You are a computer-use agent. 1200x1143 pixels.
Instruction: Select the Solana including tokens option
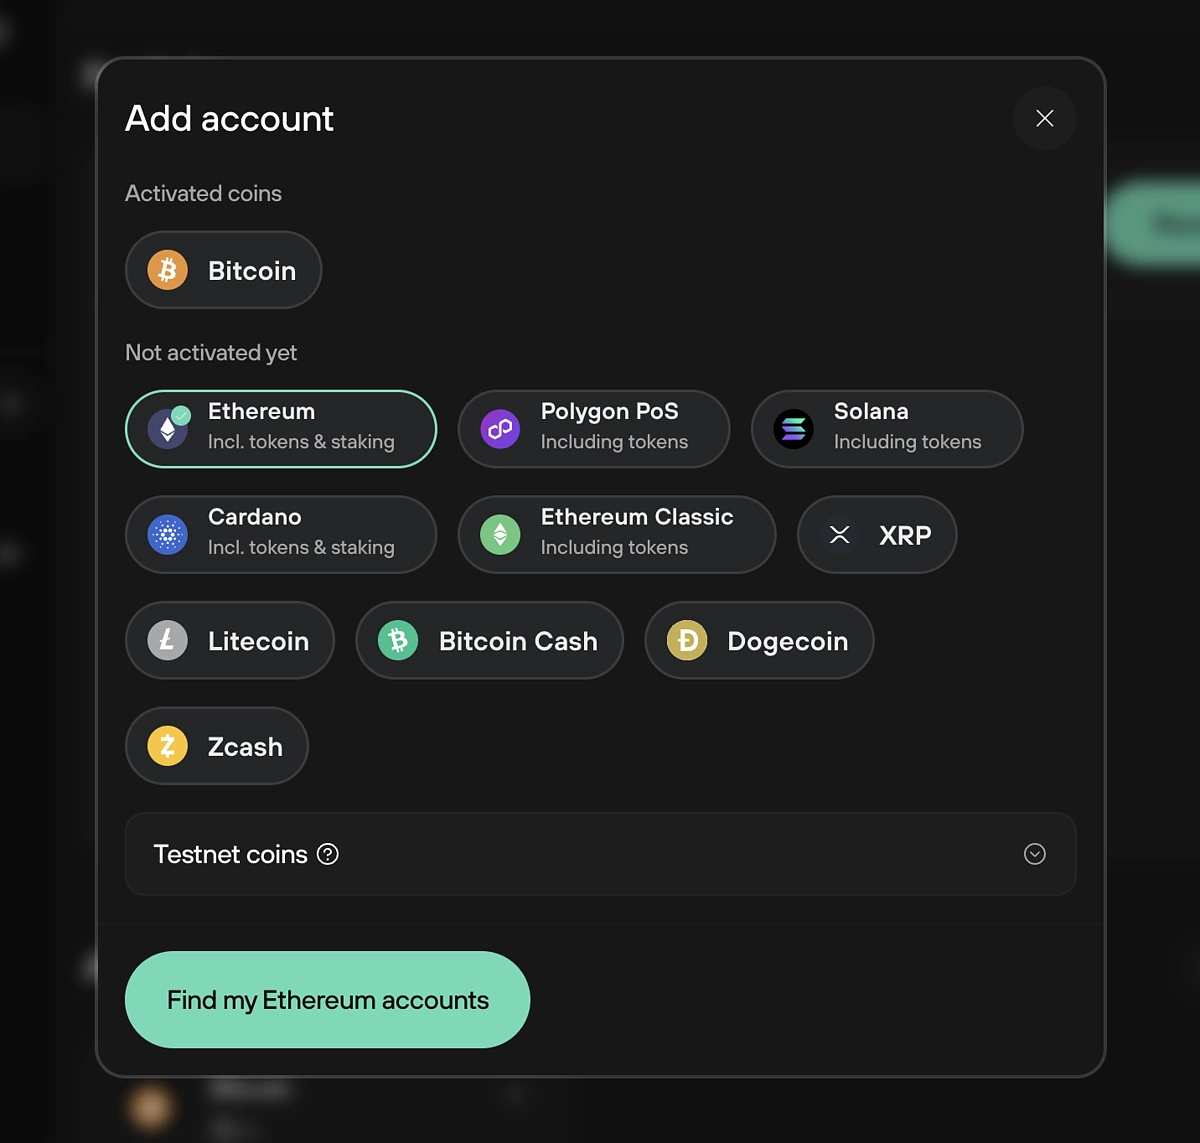pyautogui.click(x=887, y=429)
